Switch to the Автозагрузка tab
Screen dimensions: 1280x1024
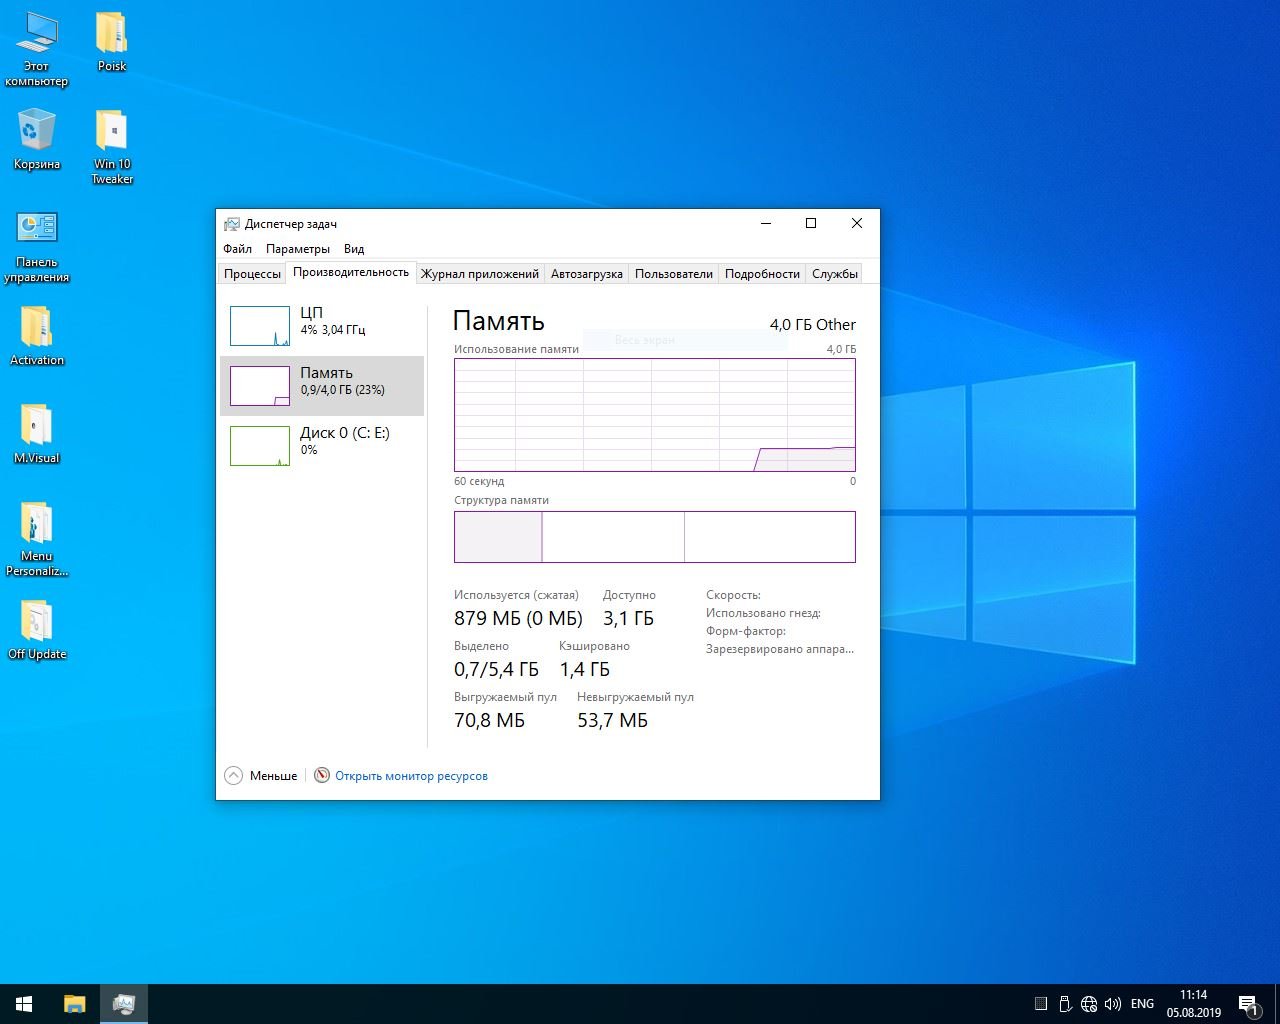click(x=586, y=274)
